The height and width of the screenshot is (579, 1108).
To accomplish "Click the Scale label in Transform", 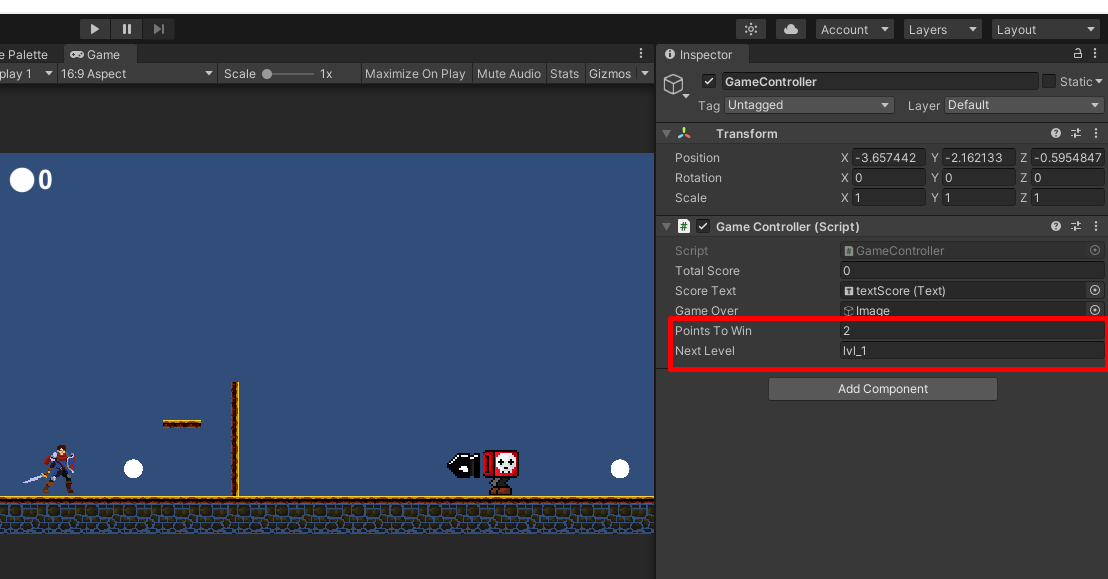I will 690,198.
